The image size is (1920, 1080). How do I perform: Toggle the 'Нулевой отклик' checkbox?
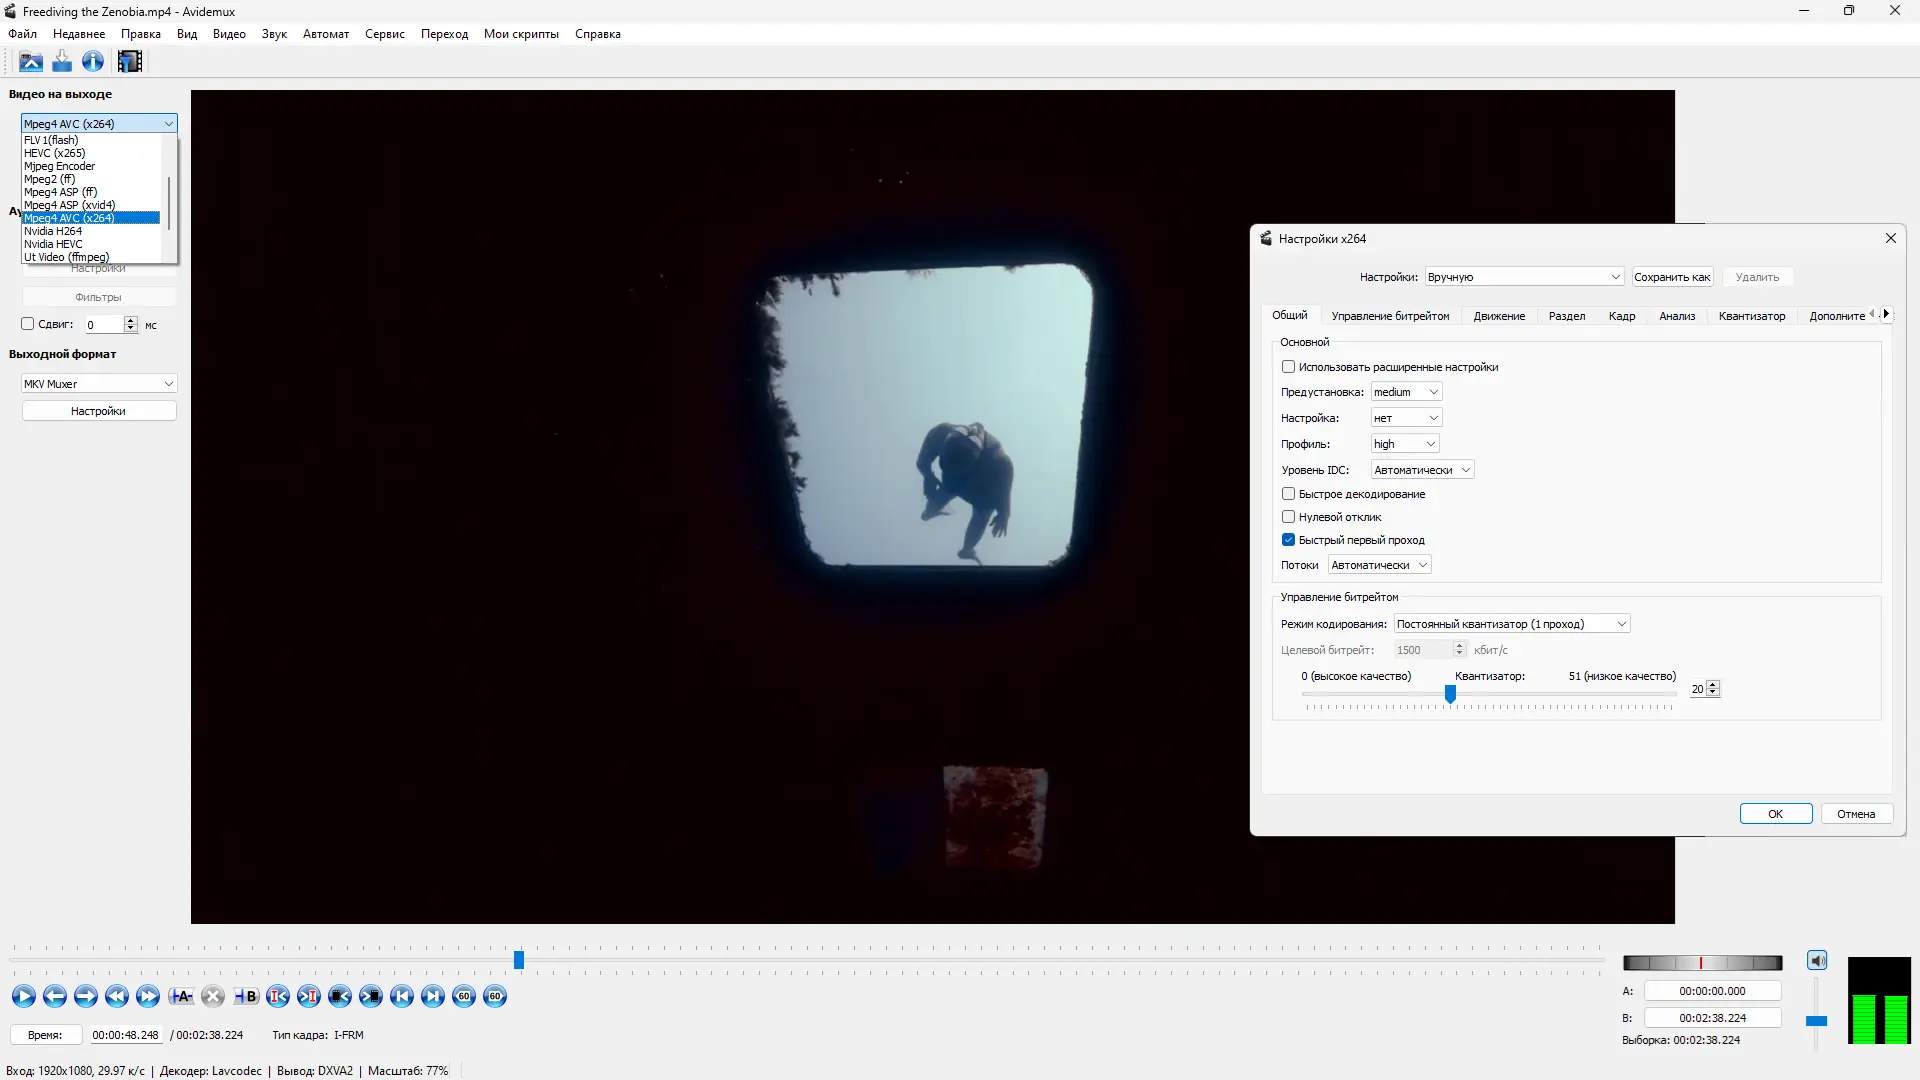pos(1288,517)
